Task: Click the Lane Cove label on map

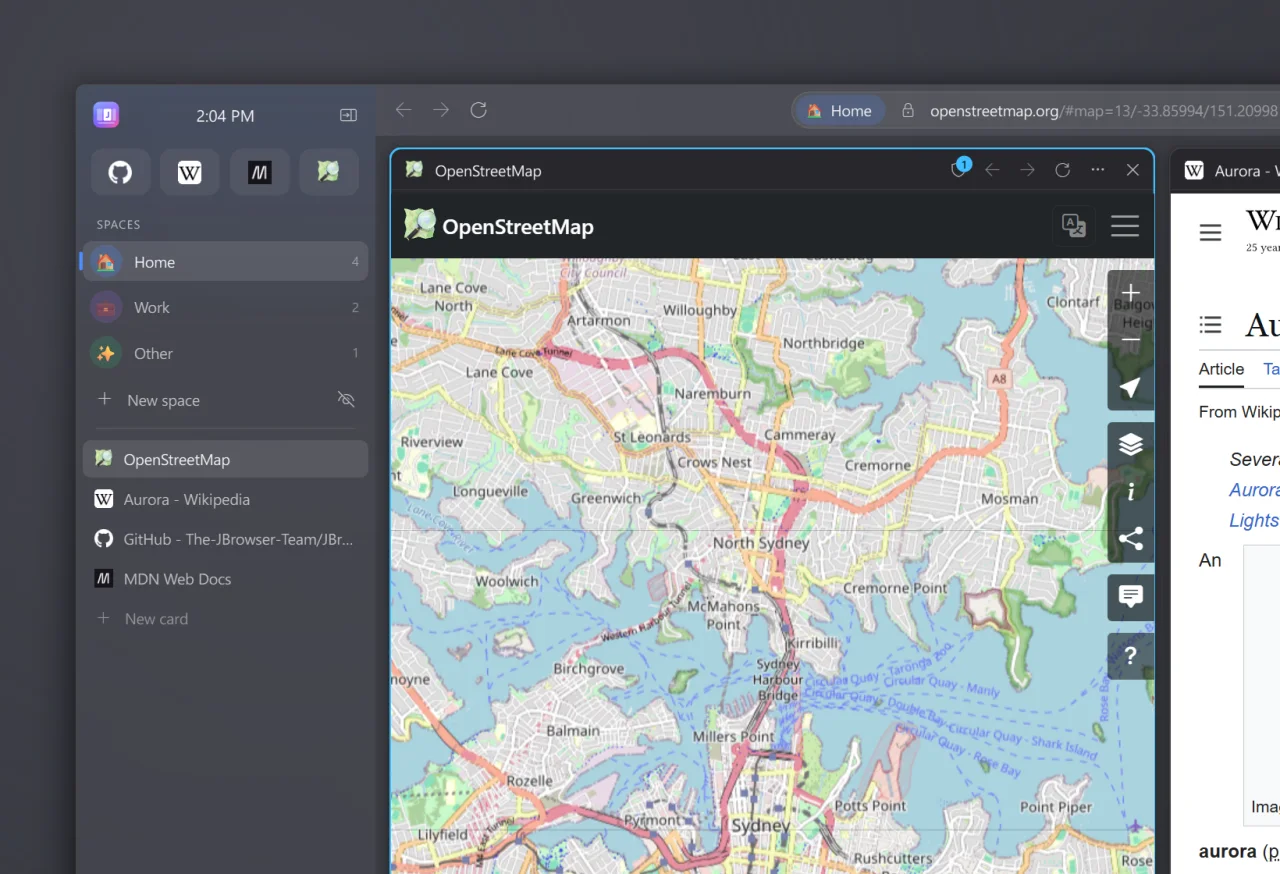Action: point(500,372)
